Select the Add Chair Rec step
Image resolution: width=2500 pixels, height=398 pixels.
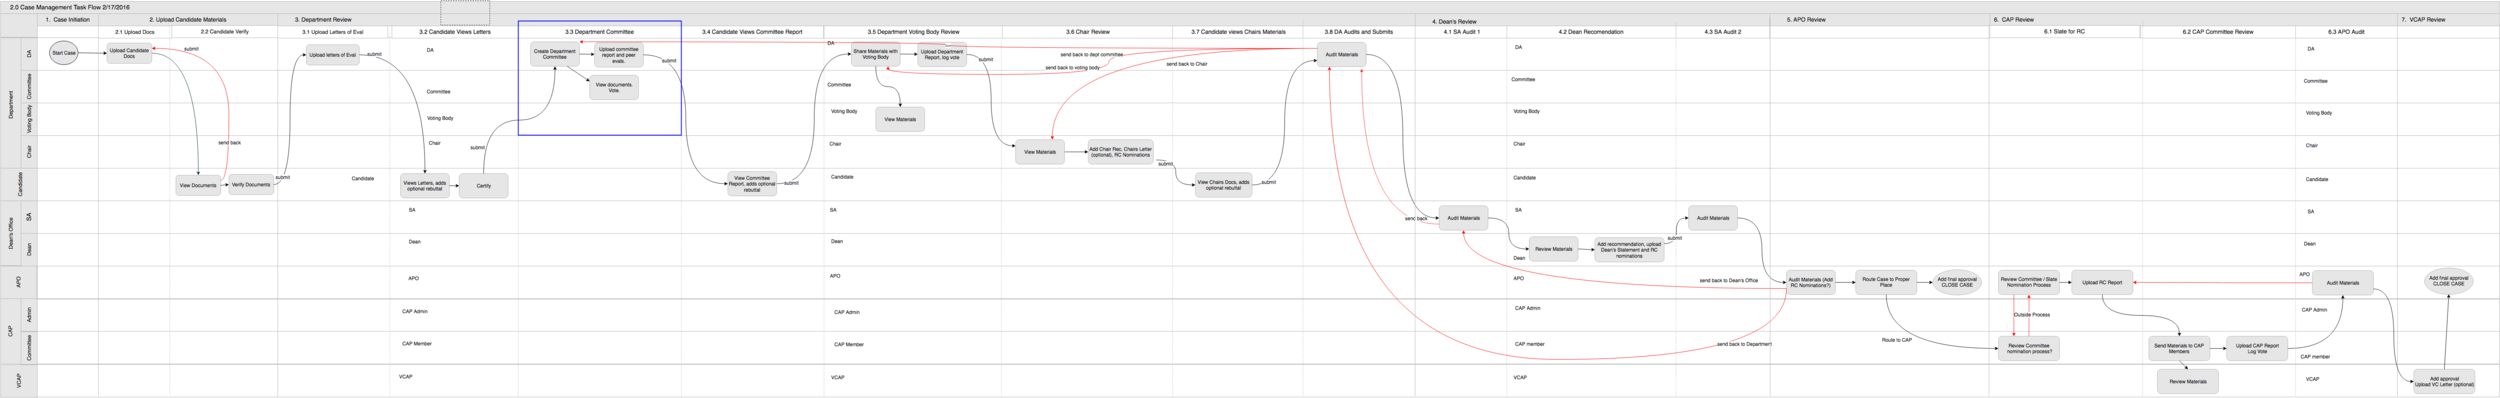(1121, 152)
